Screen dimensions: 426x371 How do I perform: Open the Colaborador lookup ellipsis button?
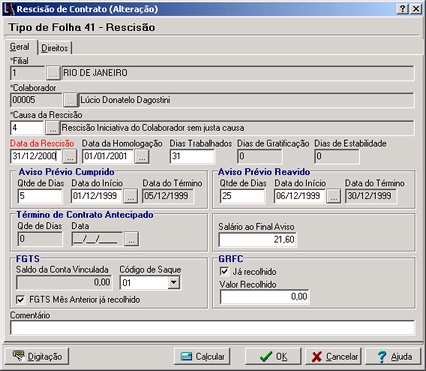tap(70, 100)
